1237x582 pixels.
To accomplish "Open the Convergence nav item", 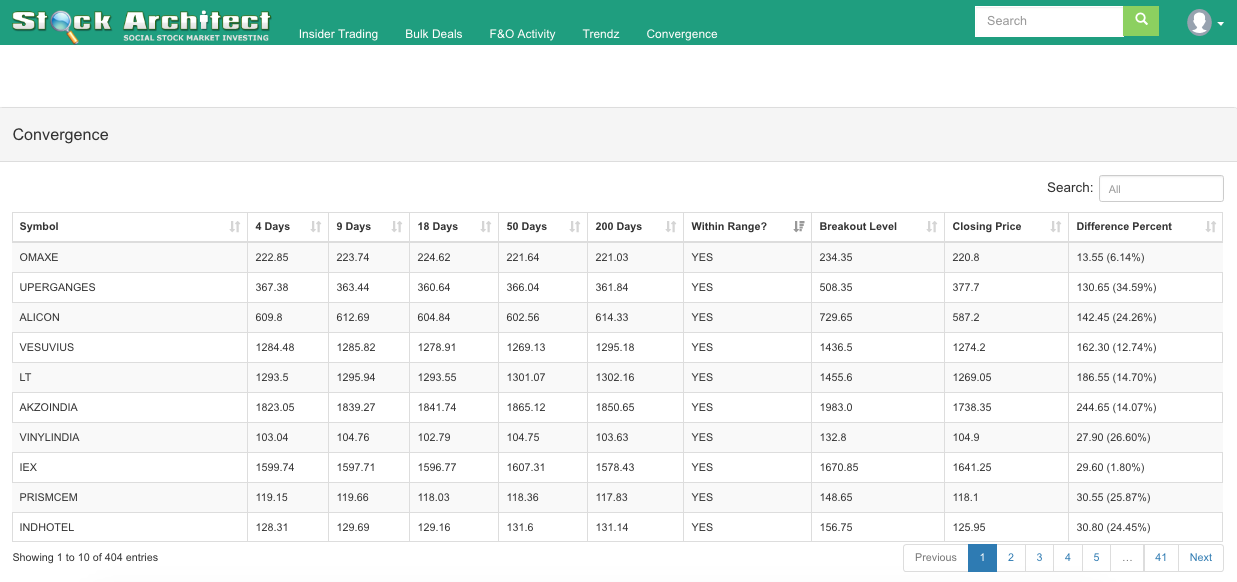I will pos(682,34).
